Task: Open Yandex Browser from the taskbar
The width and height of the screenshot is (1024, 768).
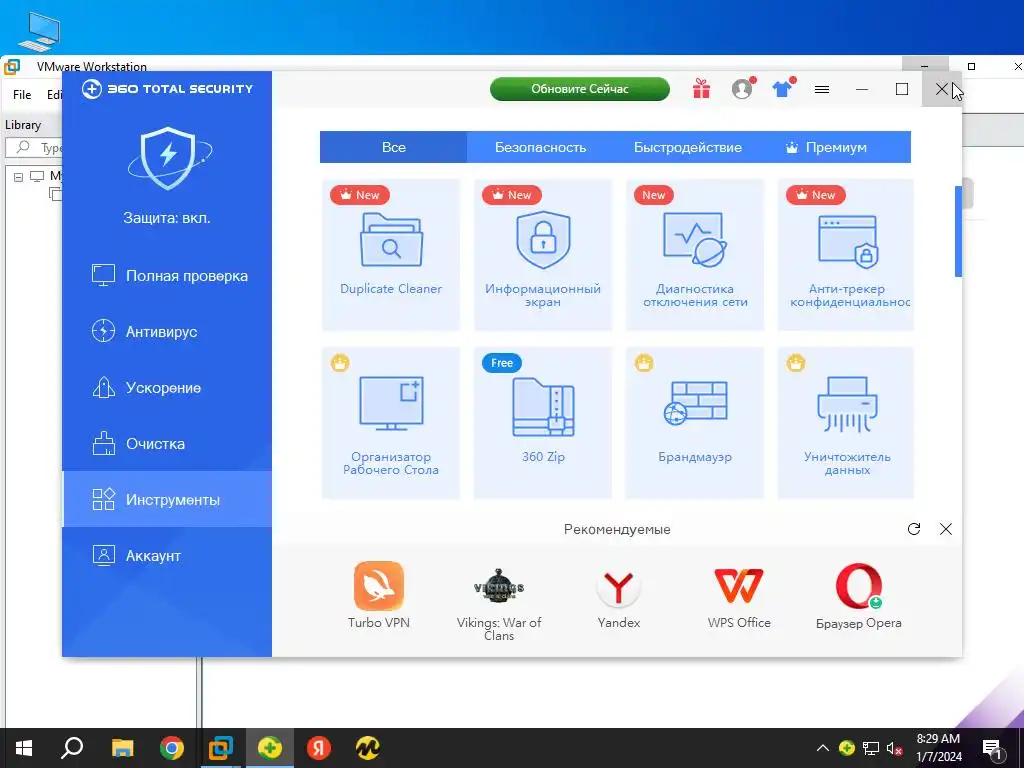Action: [319, 748]
